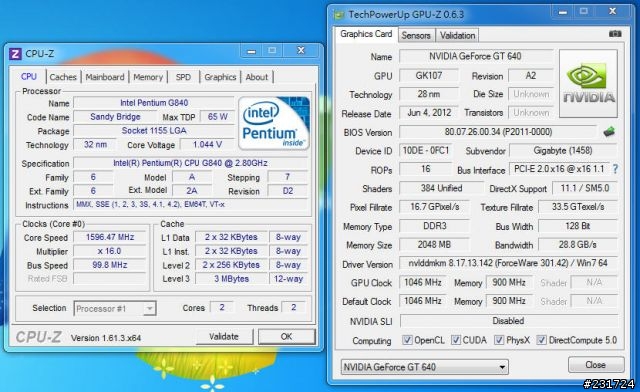The image size is (640, 392).
Task: Click the OK button in CPU-Z
Action: point(287,337)
